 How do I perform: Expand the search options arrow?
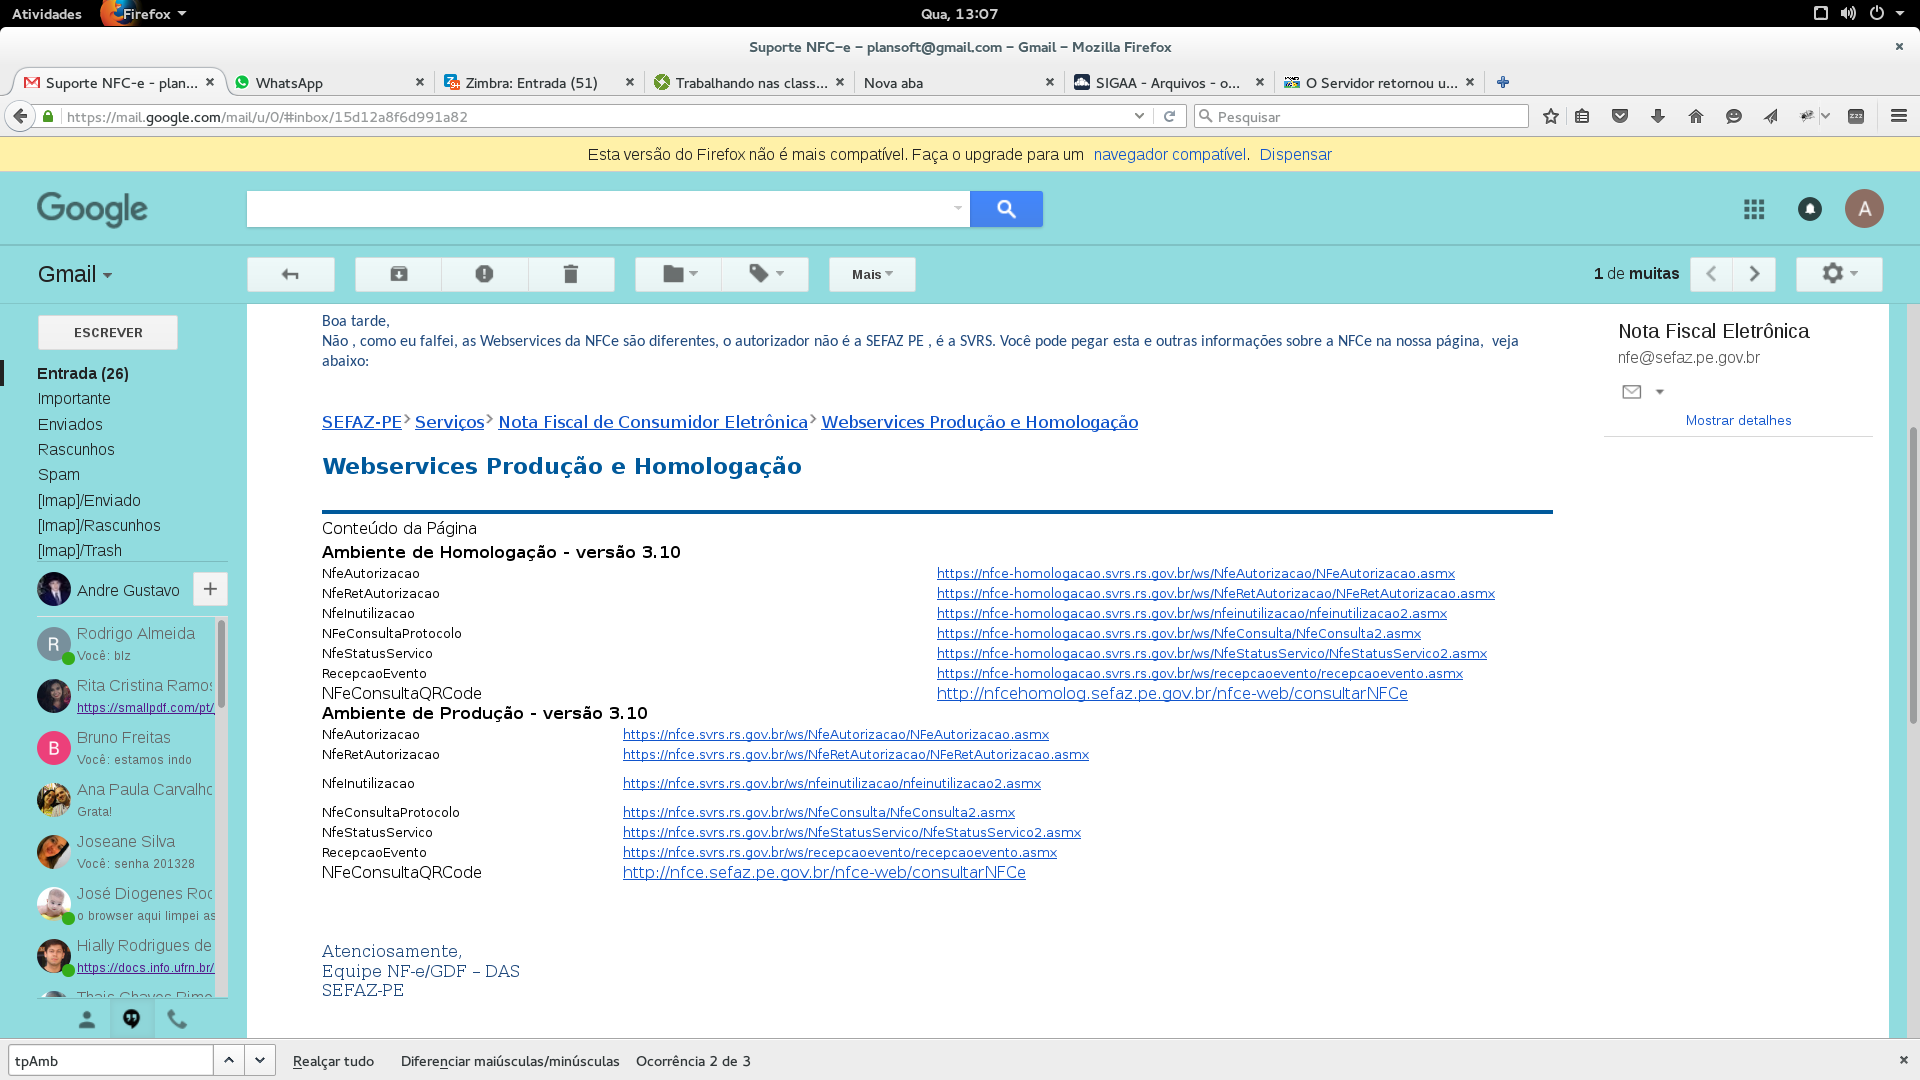958,209
